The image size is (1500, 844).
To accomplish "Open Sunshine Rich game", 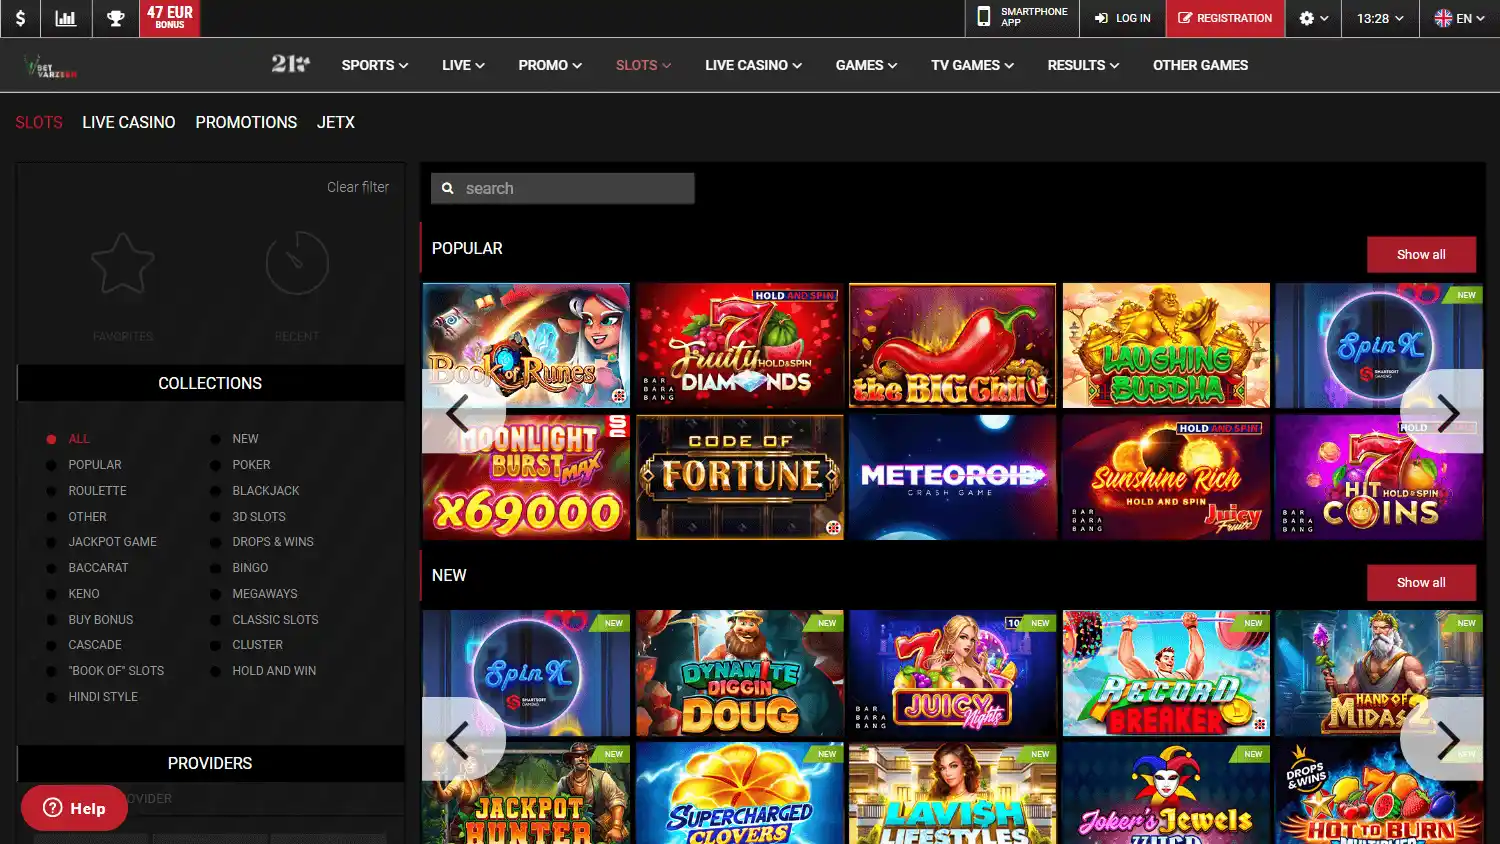I will [x=1166, y=477].
